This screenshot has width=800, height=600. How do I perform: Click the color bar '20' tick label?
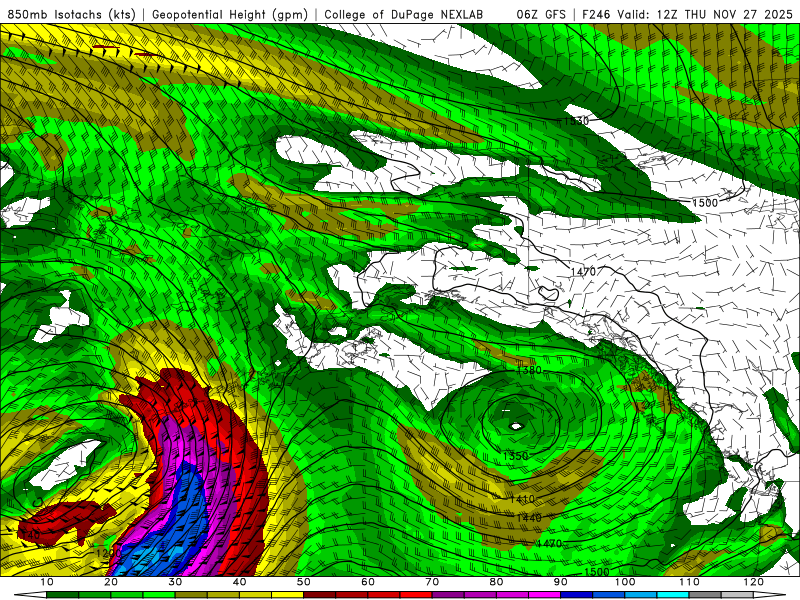click(111, 582)
